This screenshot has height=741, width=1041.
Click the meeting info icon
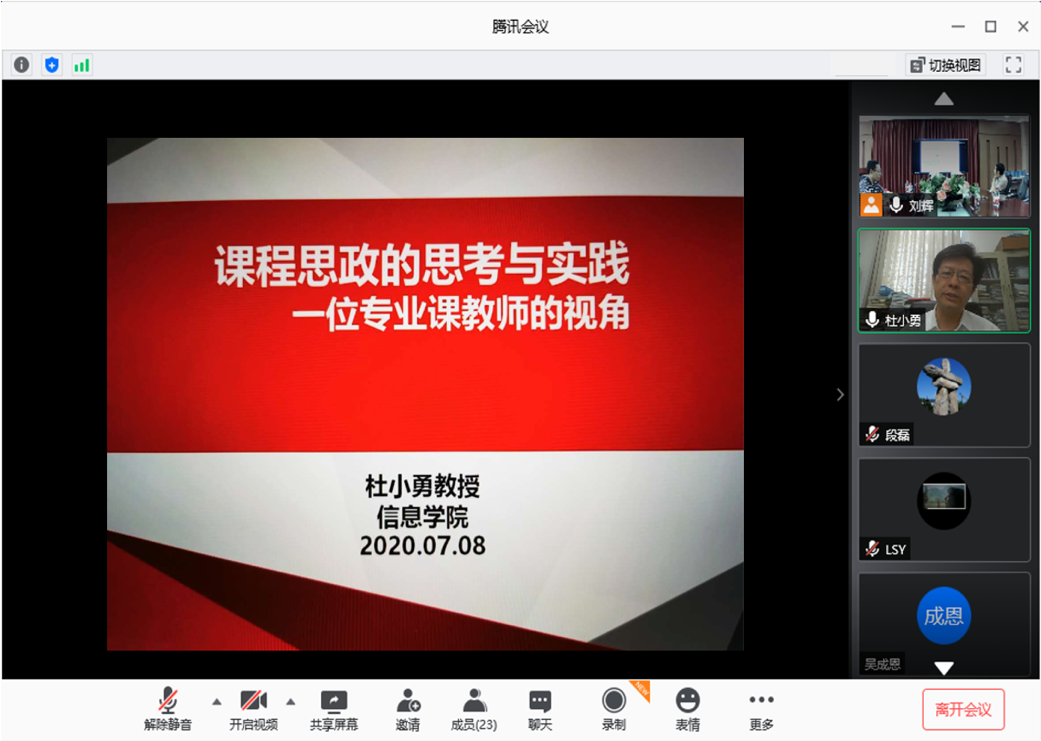point(21,65)
